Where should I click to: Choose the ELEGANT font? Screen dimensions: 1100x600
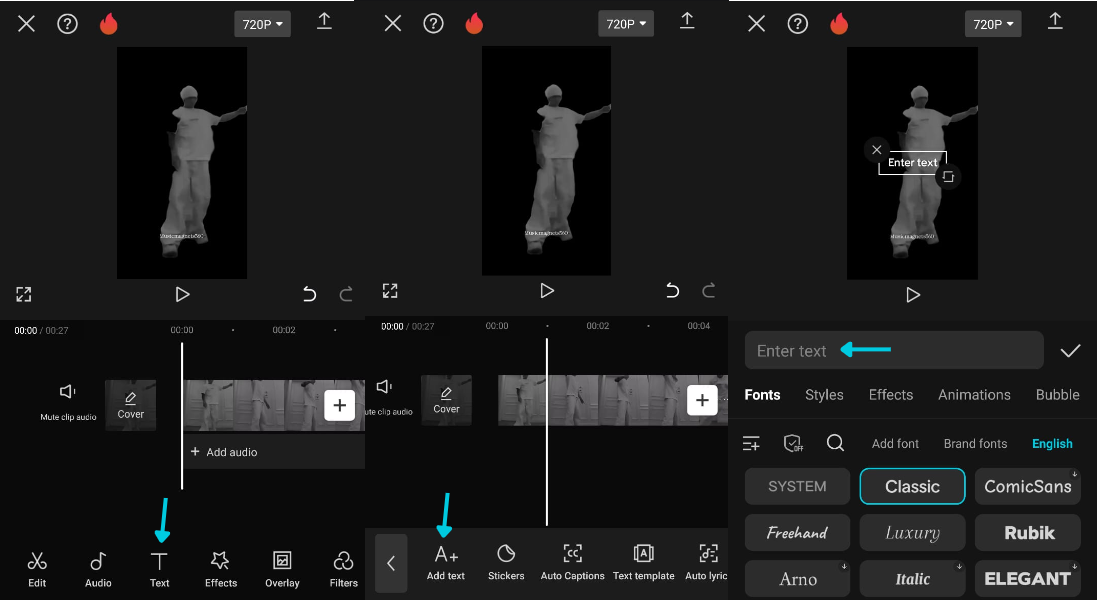[1027, 579]
